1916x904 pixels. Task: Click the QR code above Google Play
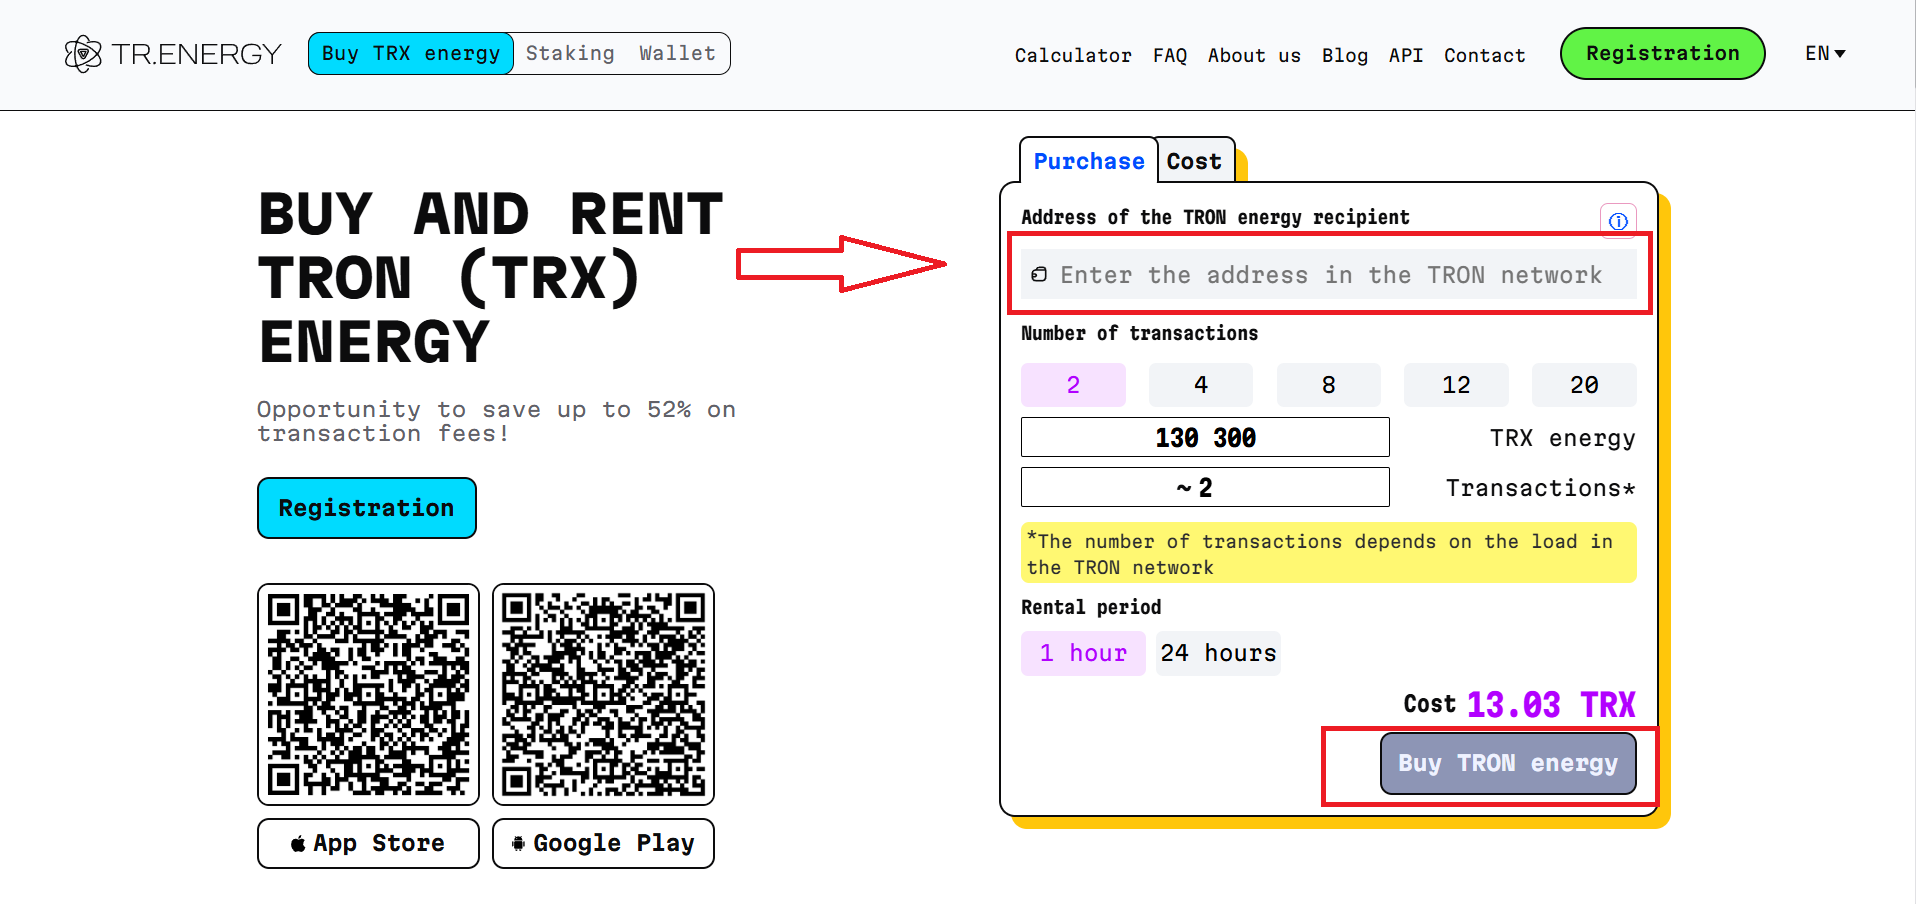tap(603, 694)
